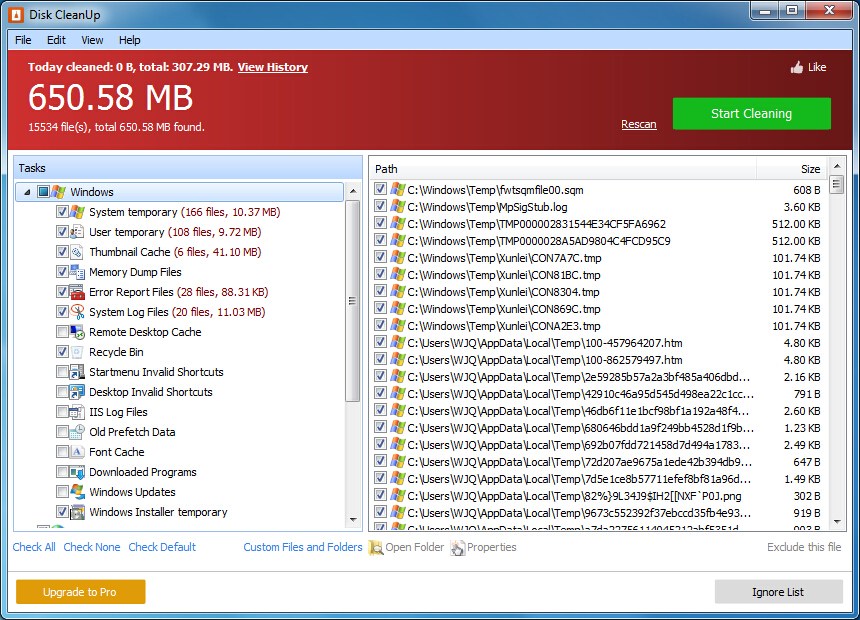
Task: Open the Edit menu
Action: pyautogui.click(x=56, y=40)
